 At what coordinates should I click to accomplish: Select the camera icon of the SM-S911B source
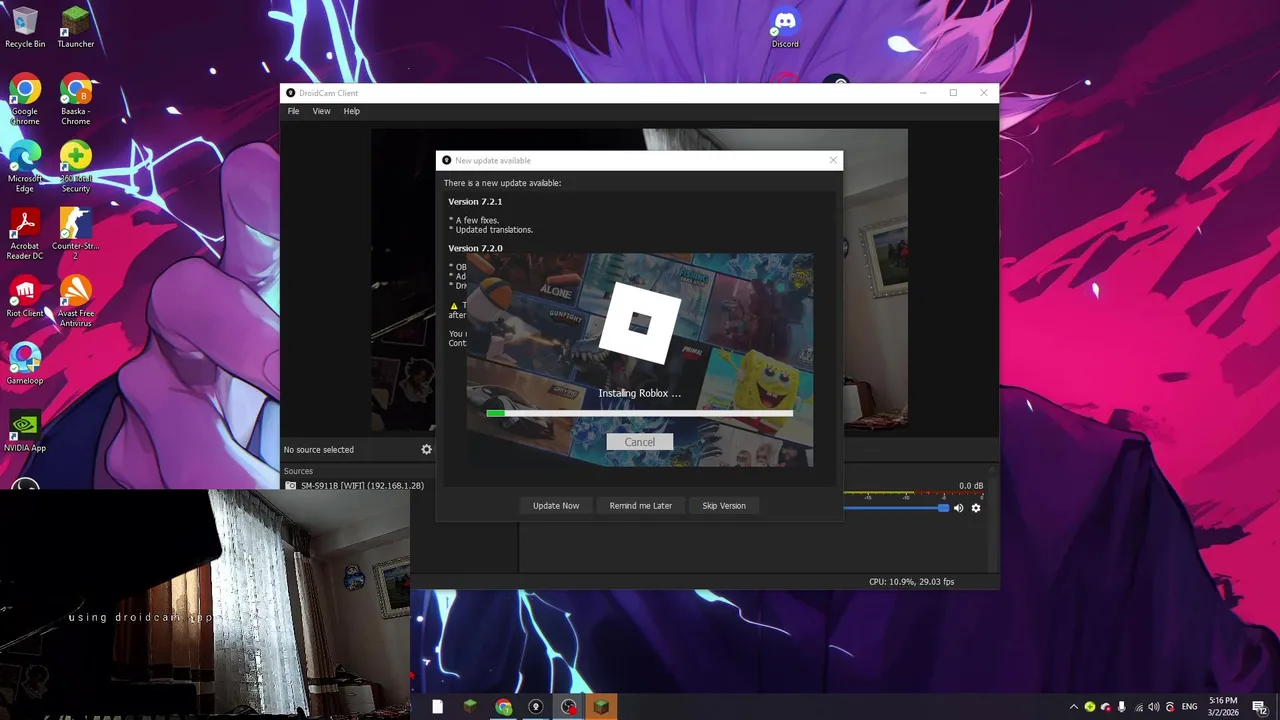291,486
